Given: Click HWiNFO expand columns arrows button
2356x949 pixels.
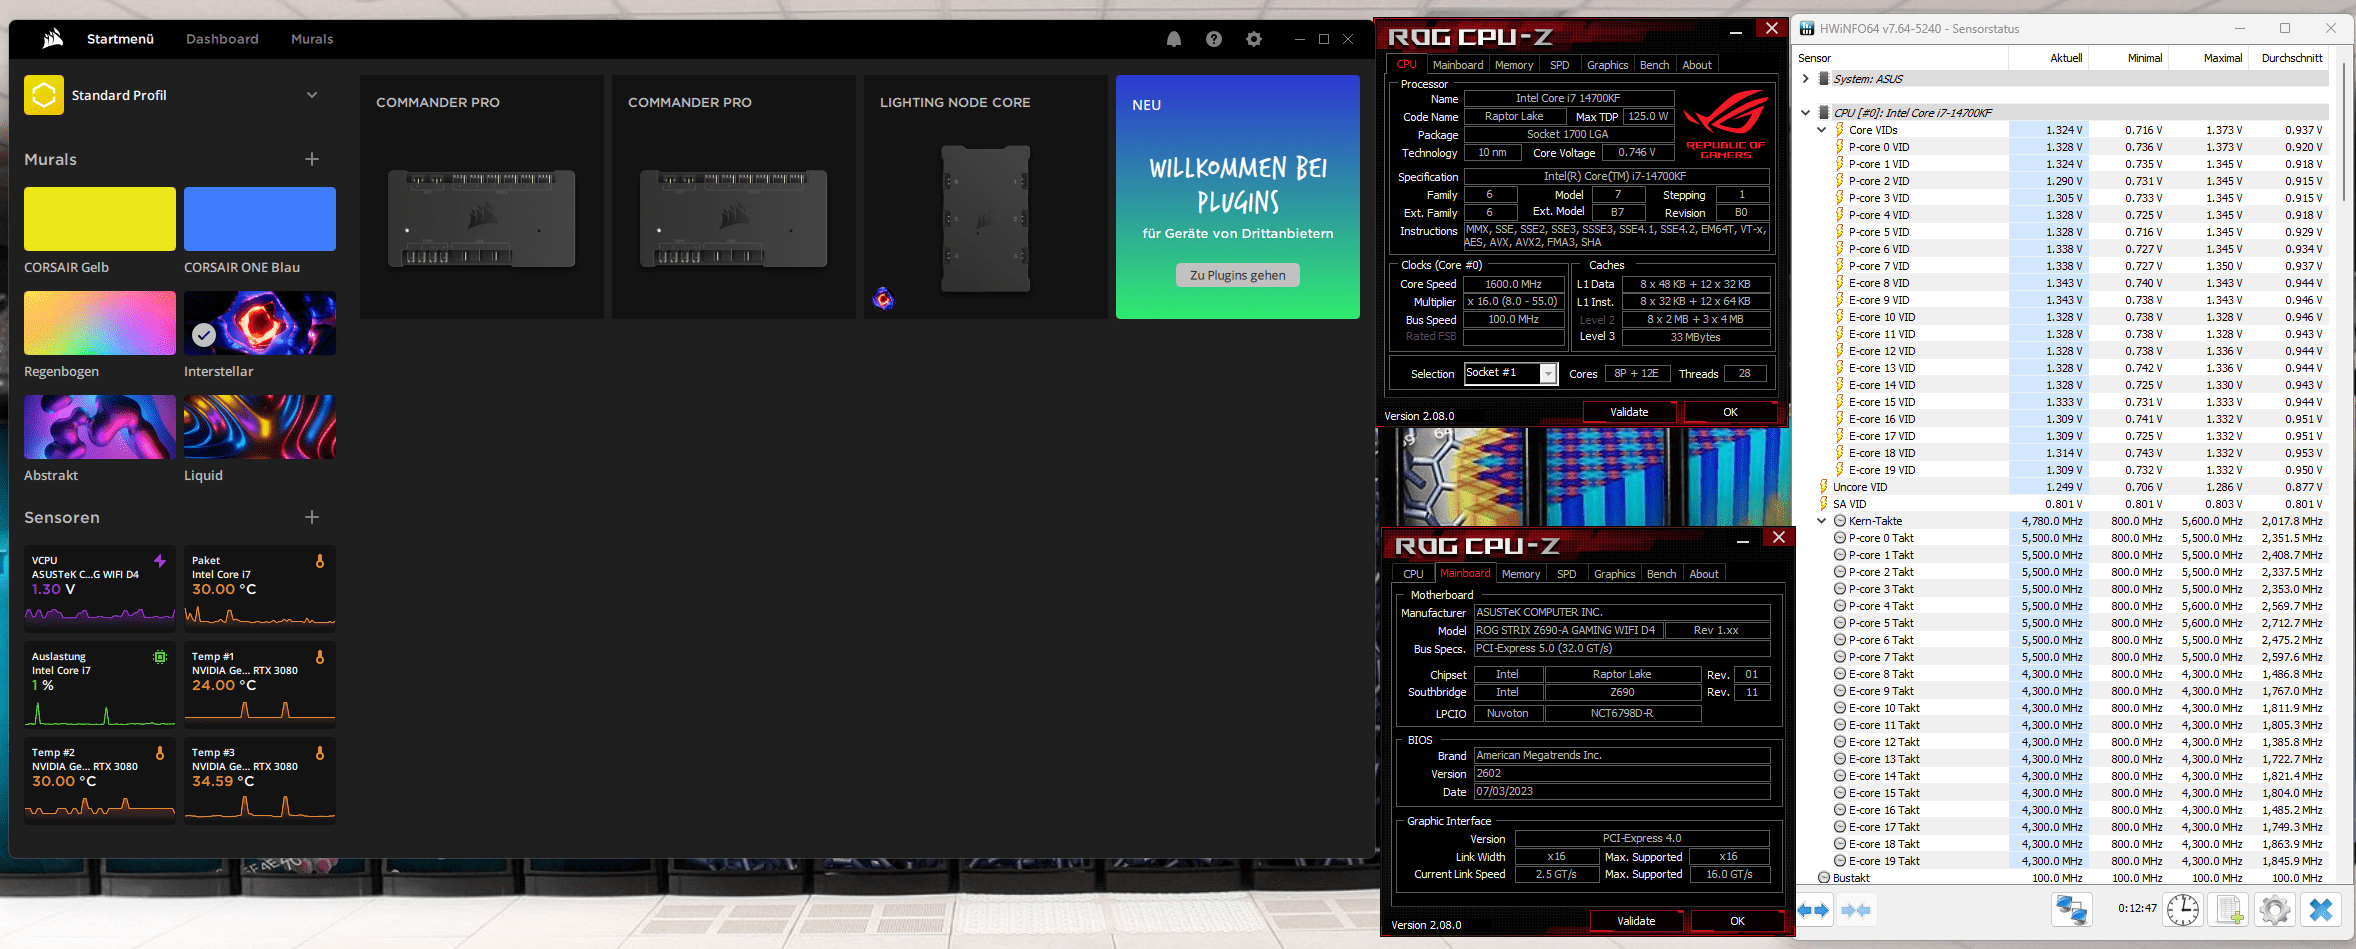Looking at the screenshot, I should point(1814,910).
